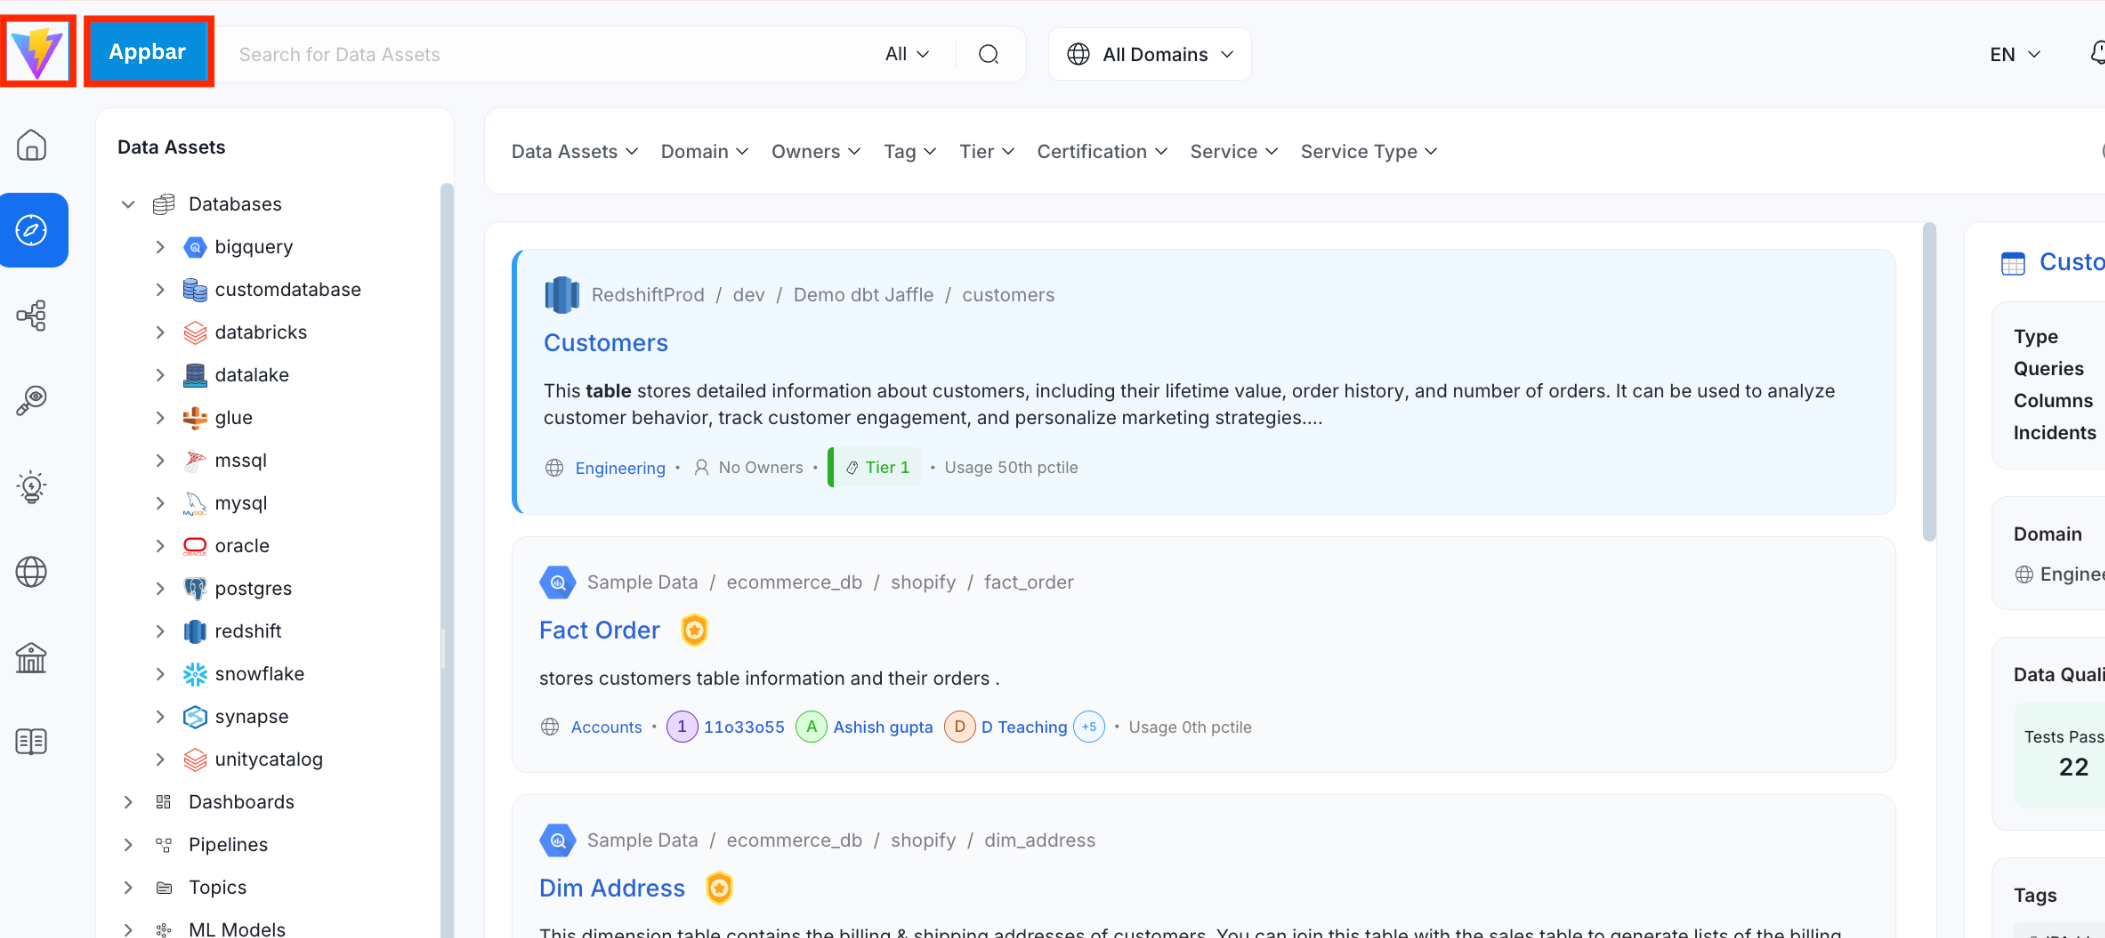Screen dimensions: 2105x938
Task: Open the Service filter dropdown
Action: click(x=1234, y=152)
